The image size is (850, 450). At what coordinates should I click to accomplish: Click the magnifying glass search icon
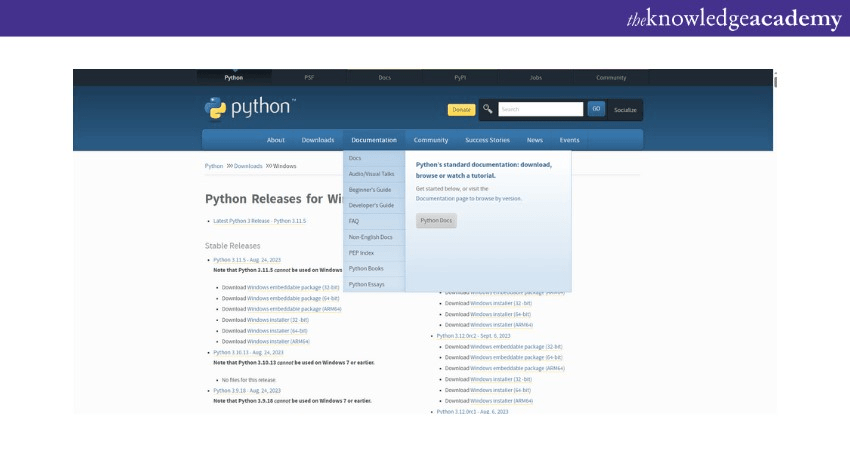point(487,109)
